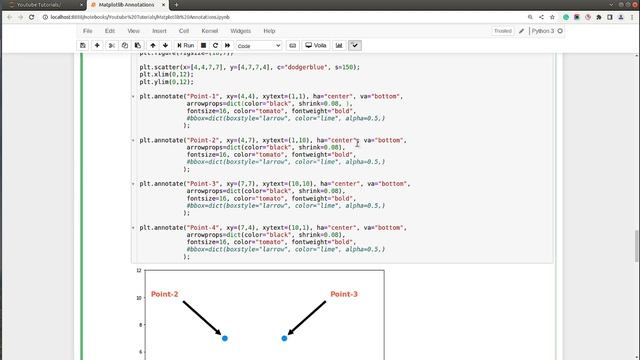Image resolution: width=640 pixels, height=360 pixels.
Task: Open the browser three-dot menu
Action: coord(632,17)
